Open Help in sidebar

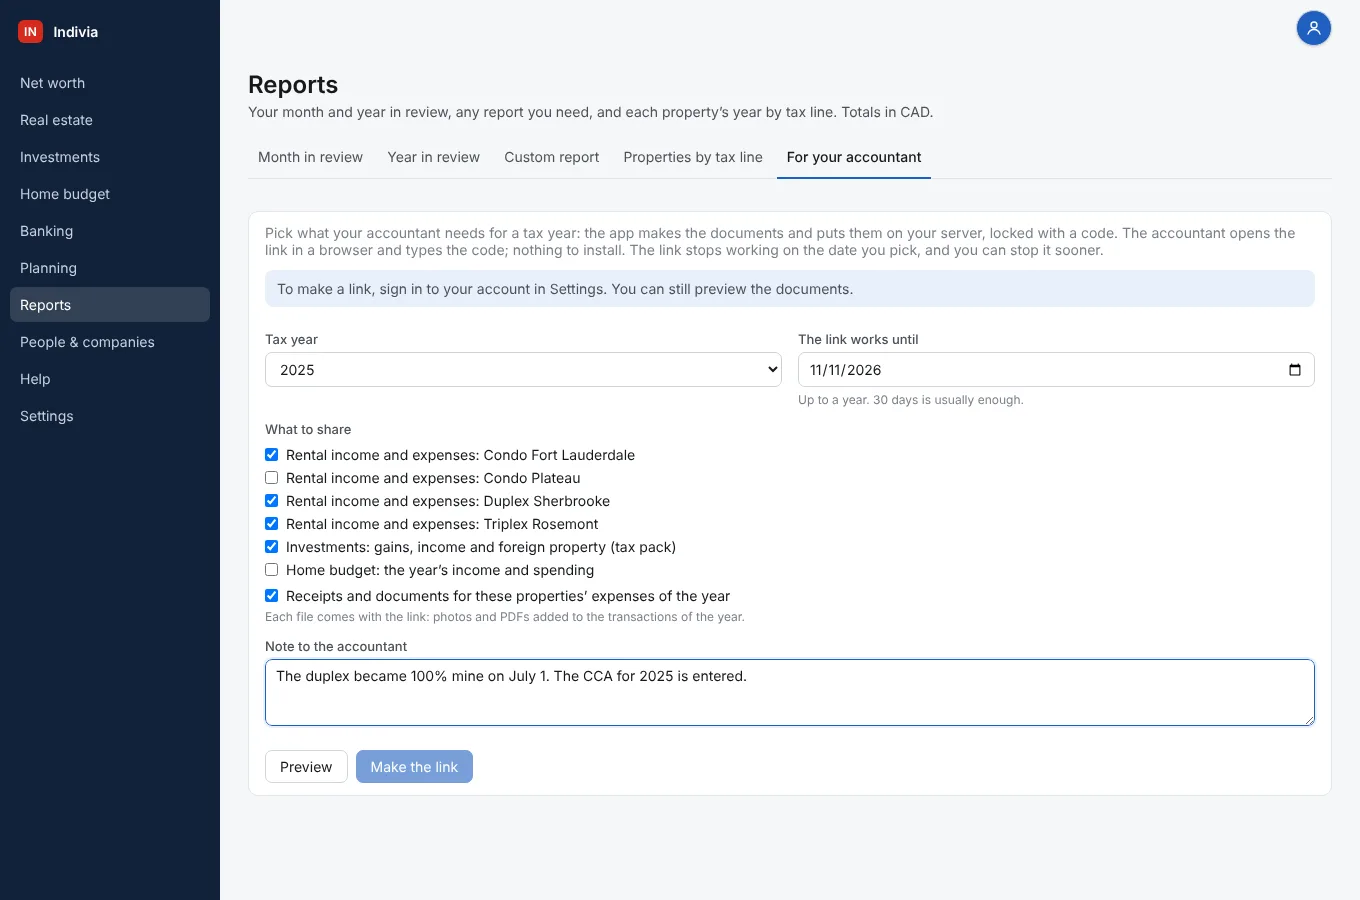tap(110, 379)
